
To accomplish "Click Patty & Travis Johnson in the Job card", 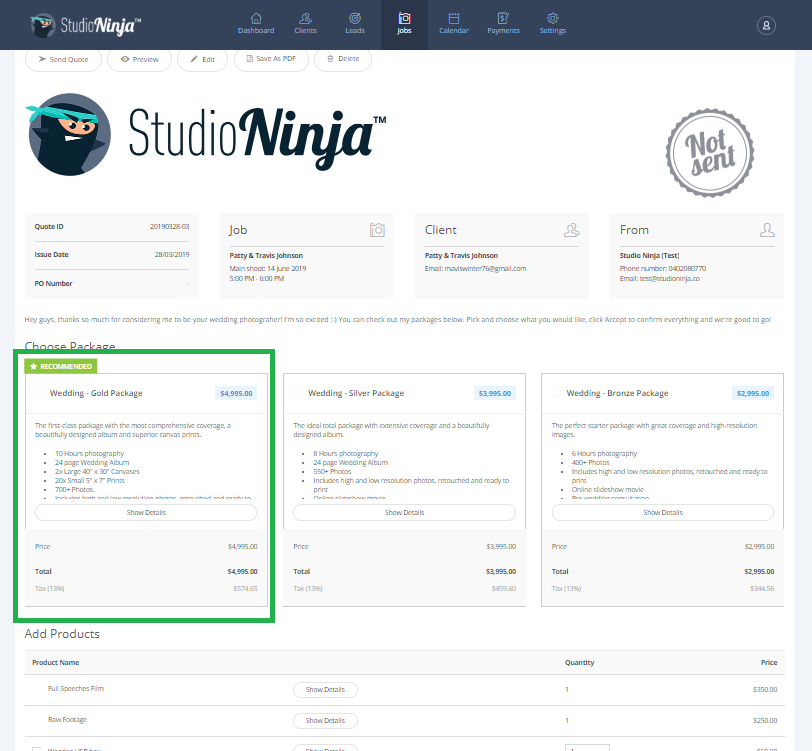I will click(266, 255).
